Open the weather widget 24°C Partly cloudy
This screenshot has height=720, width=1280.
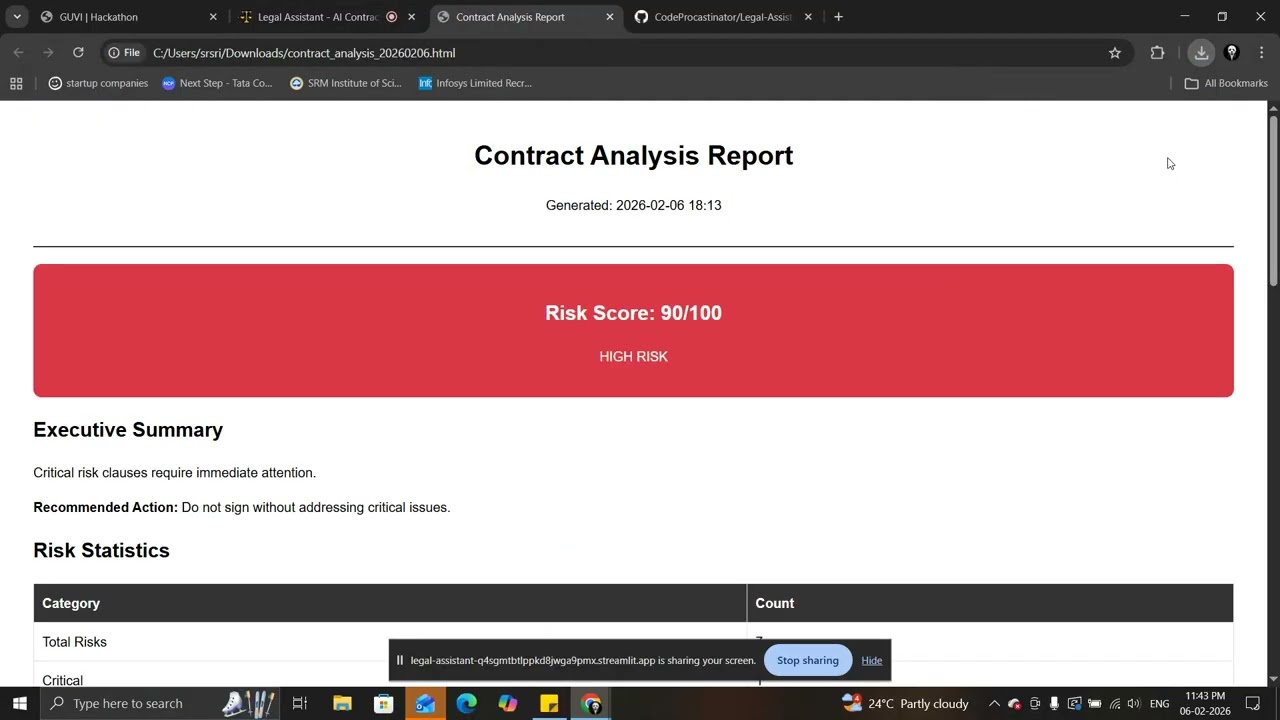[x=906, y=703]
